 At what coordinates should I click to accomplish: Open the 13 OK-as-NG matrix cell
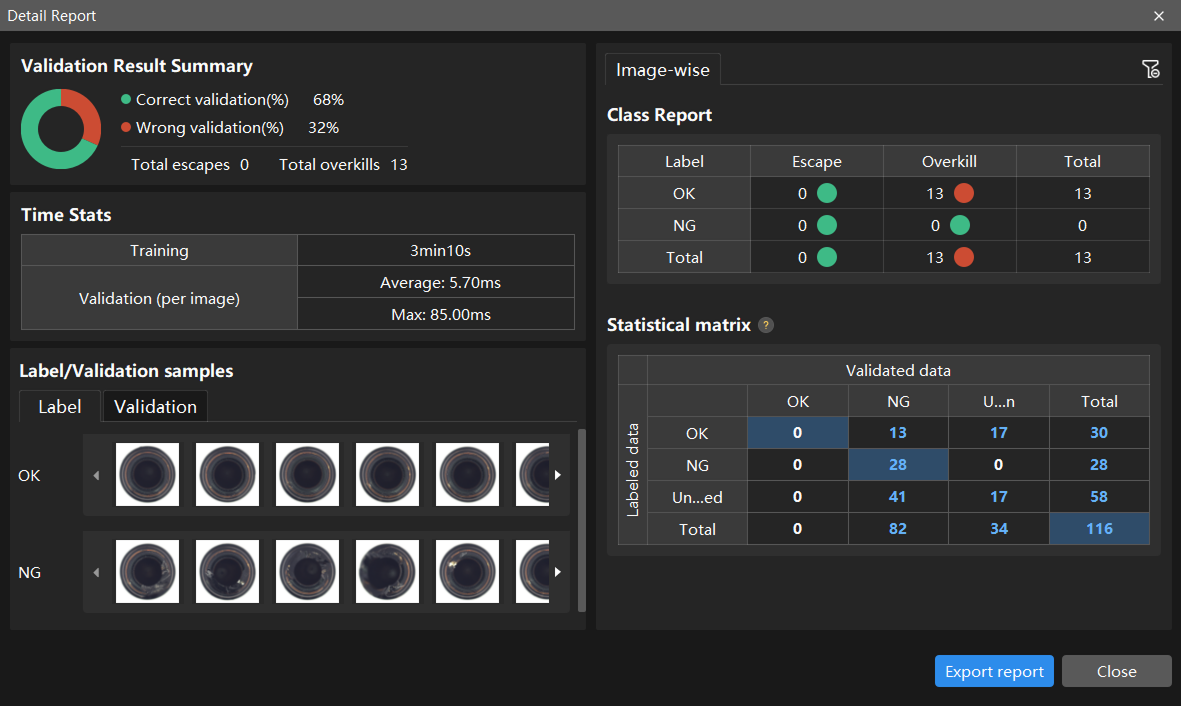(898, 433)
